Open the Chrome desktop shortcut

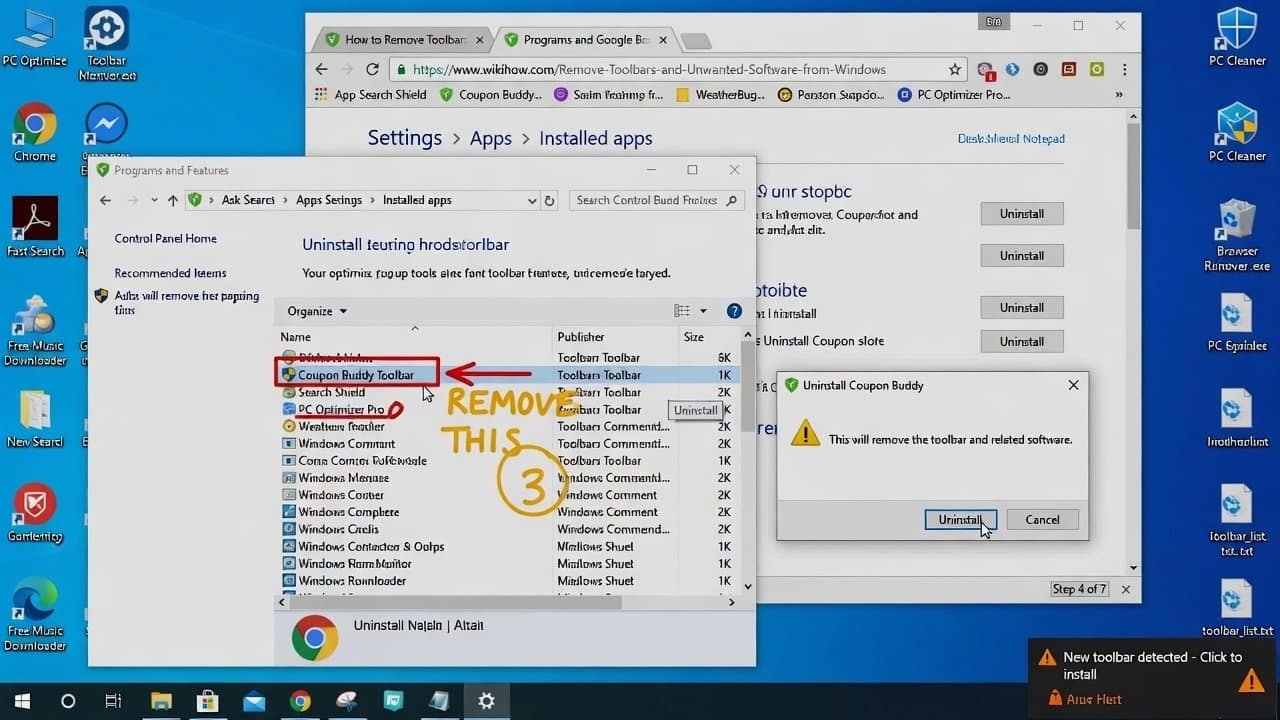(x=34, y=131)
